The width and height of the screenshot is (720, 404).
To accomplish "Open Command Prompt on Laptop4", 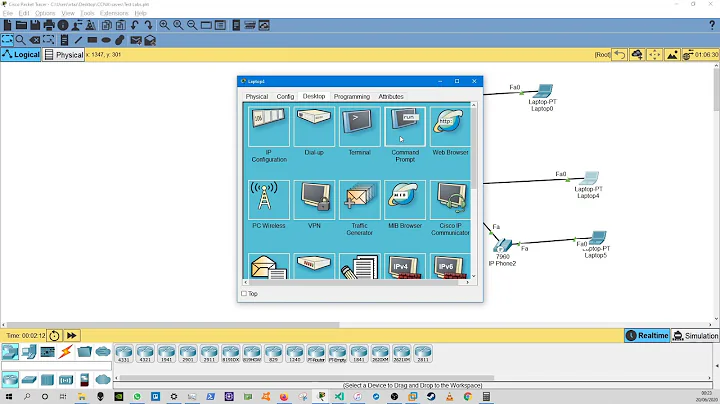I will coord(405,127).
